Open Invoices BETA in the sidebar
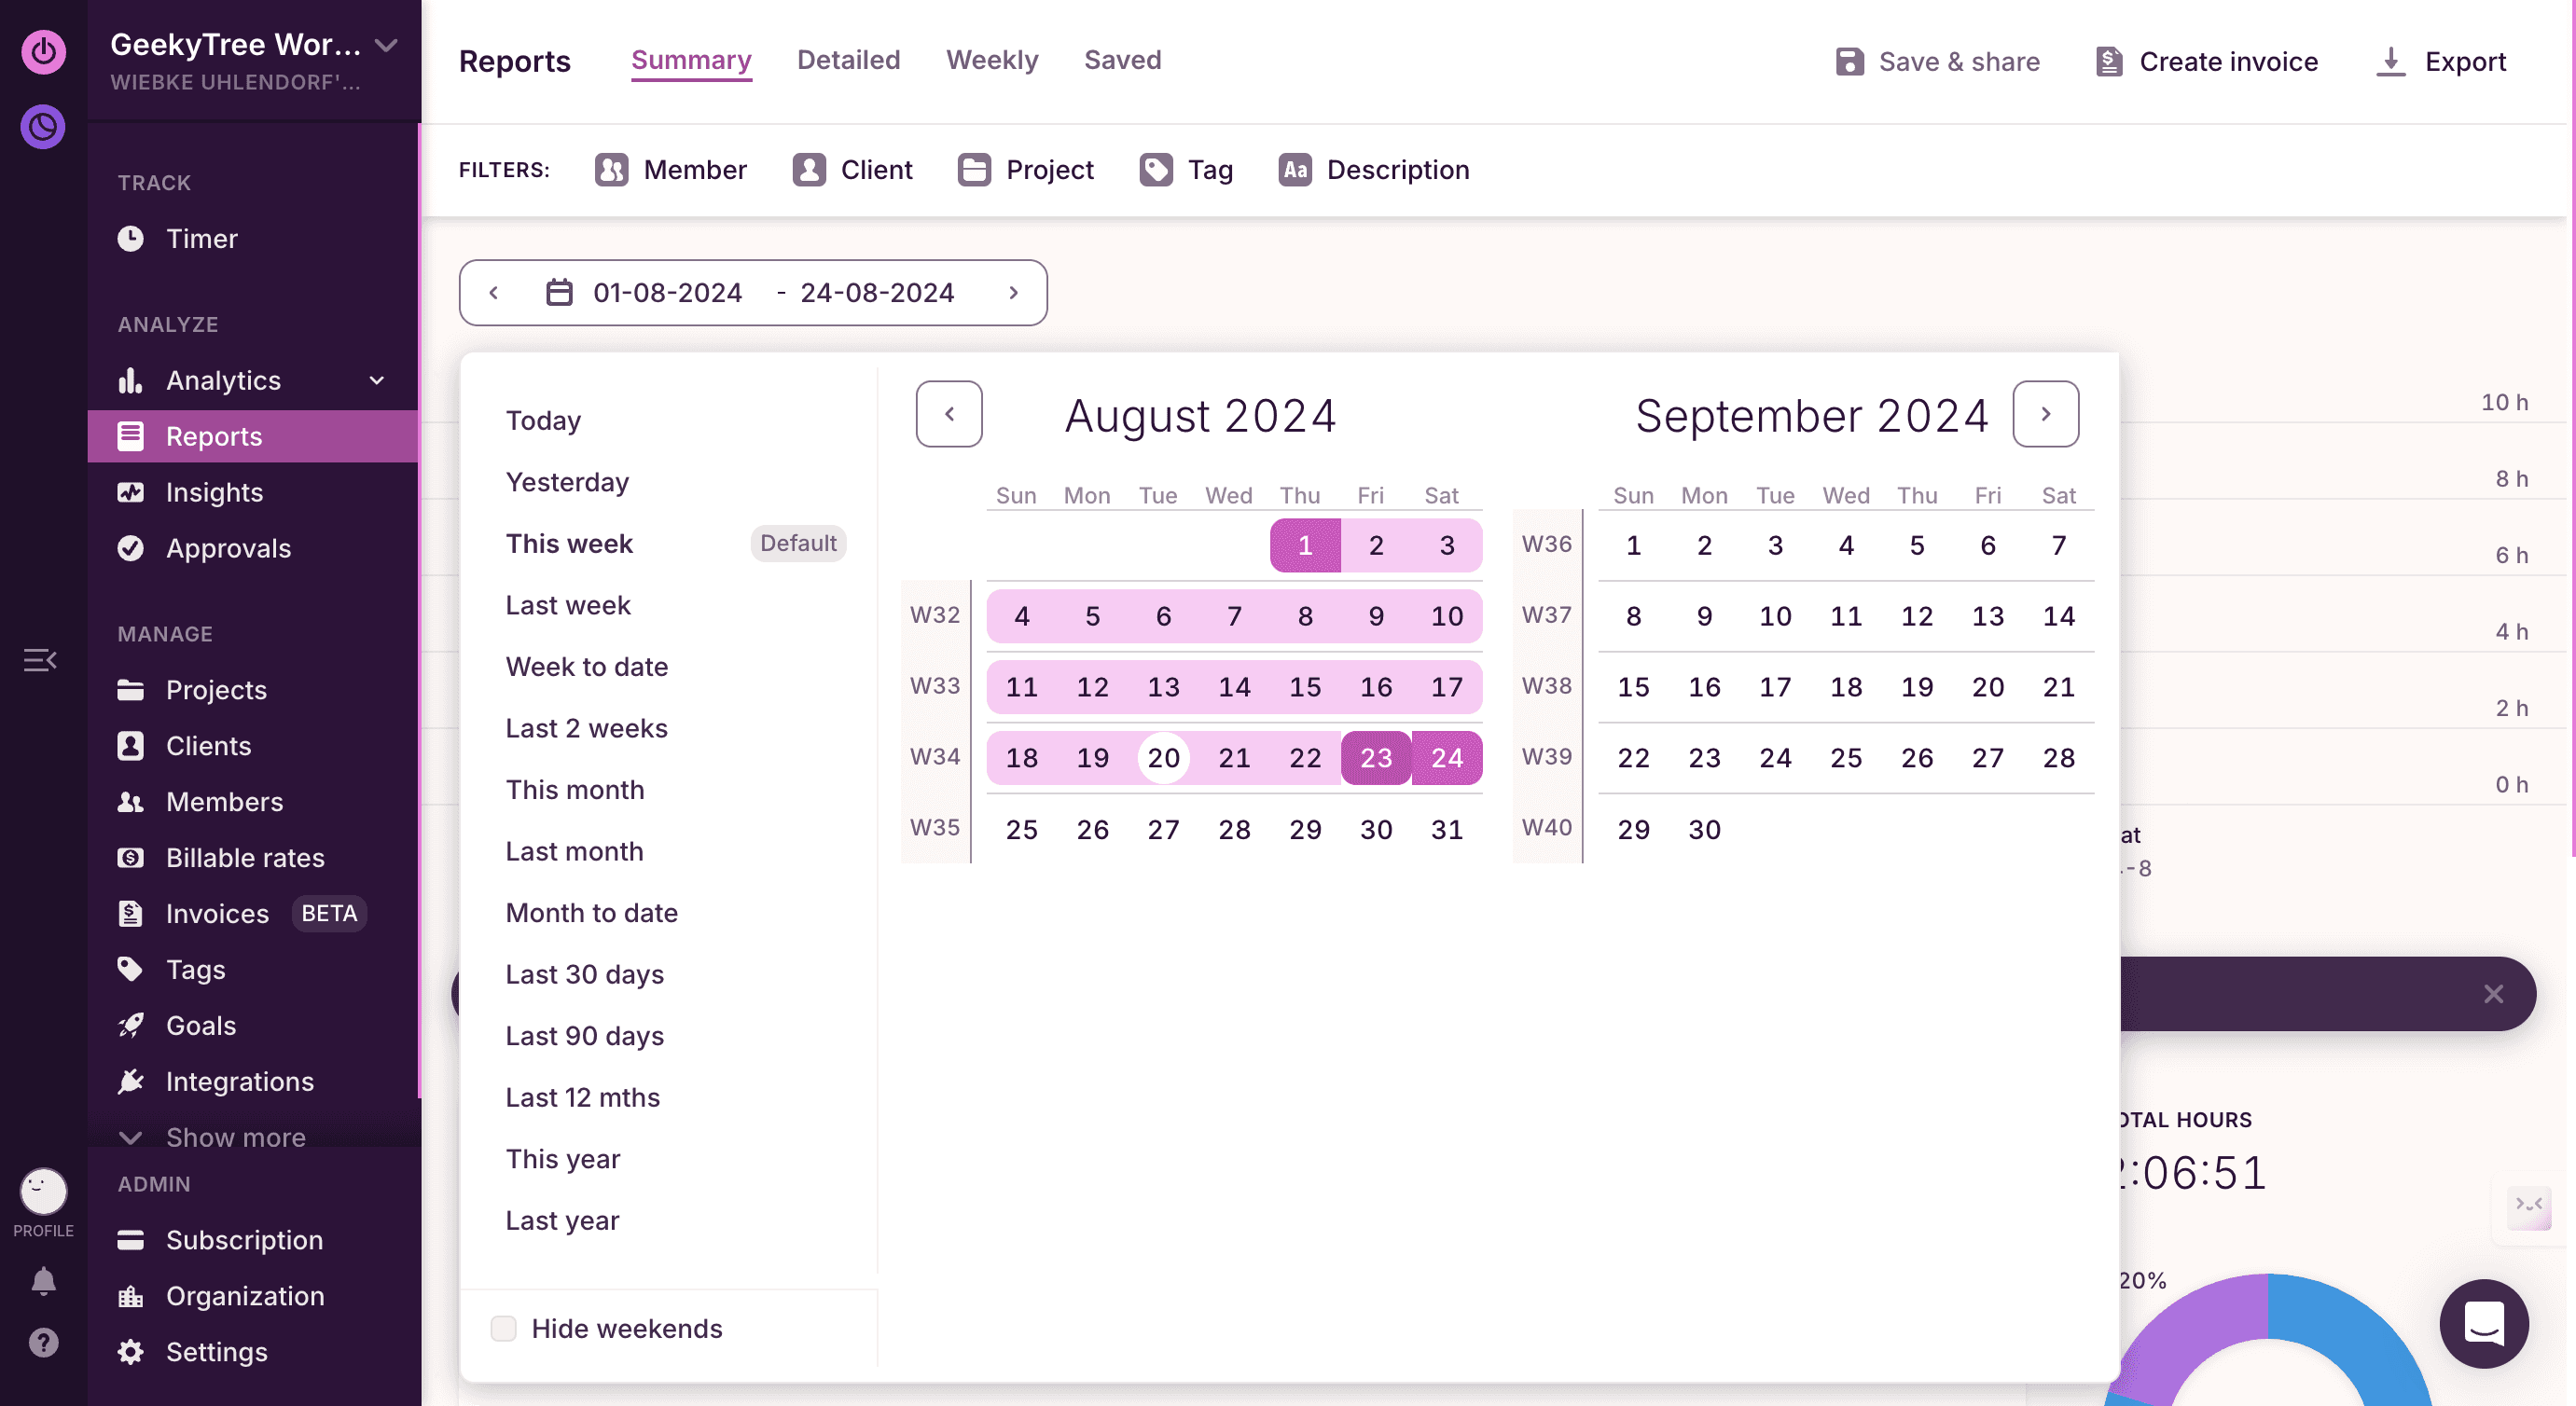 240,914
